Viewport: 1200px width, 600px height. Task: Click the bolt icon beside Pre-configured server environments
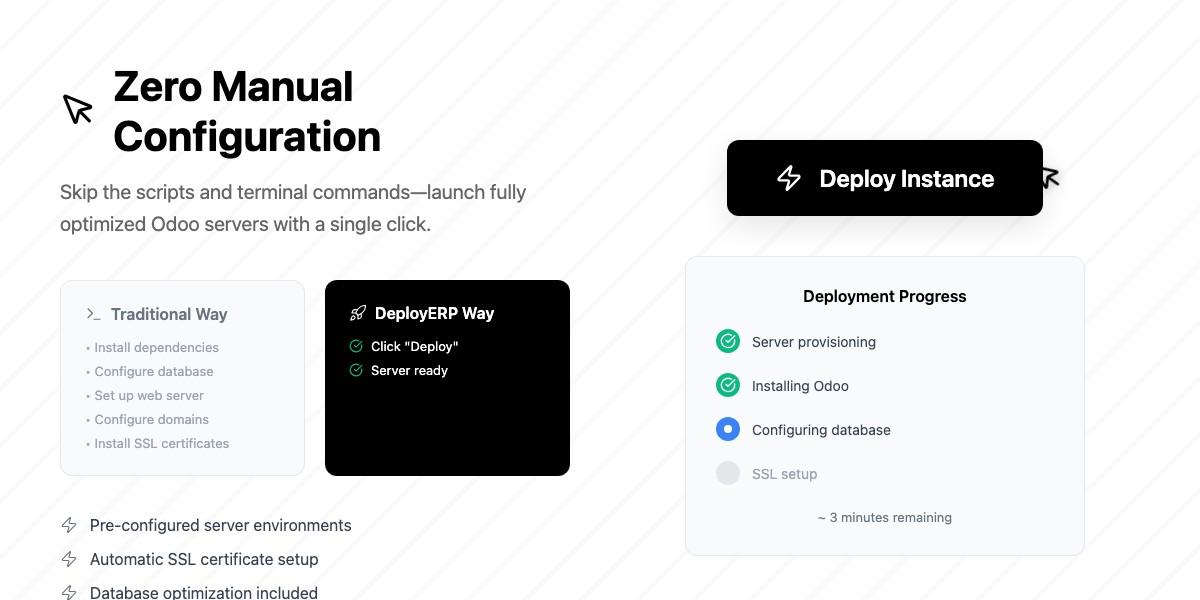(69, 525)
